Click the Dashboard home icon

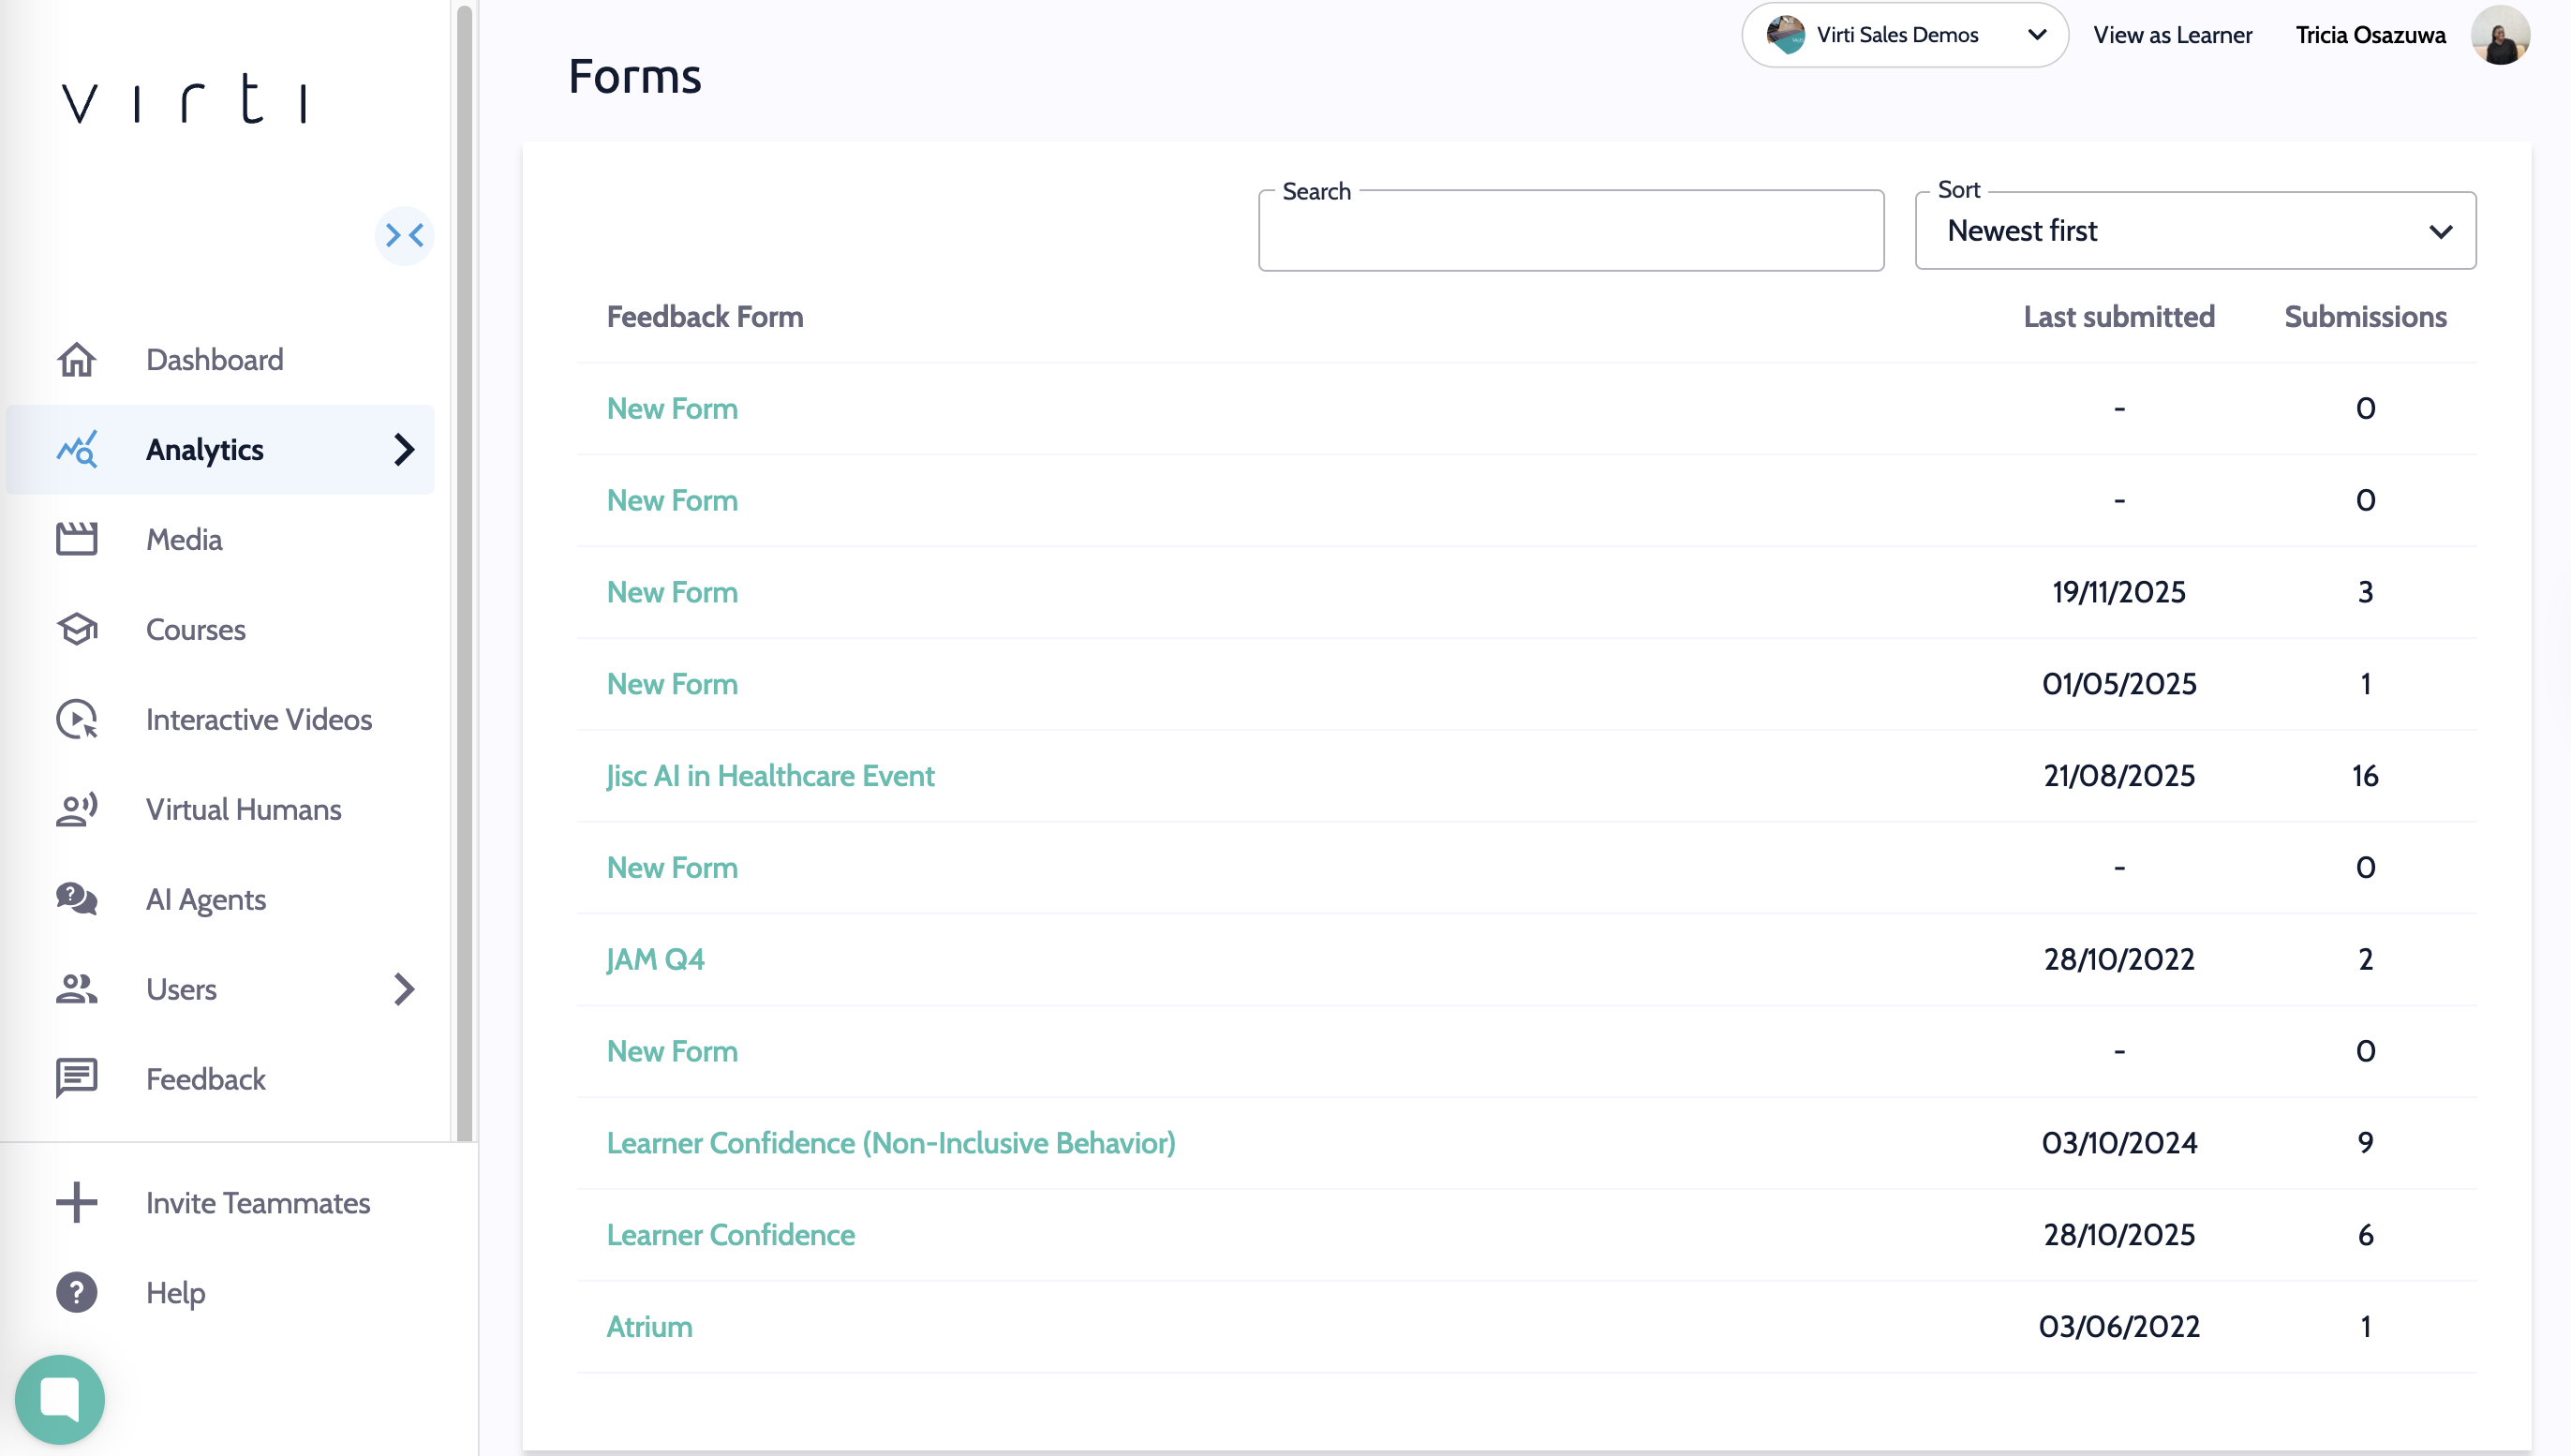pyautogui.click(x=76, y=360)
